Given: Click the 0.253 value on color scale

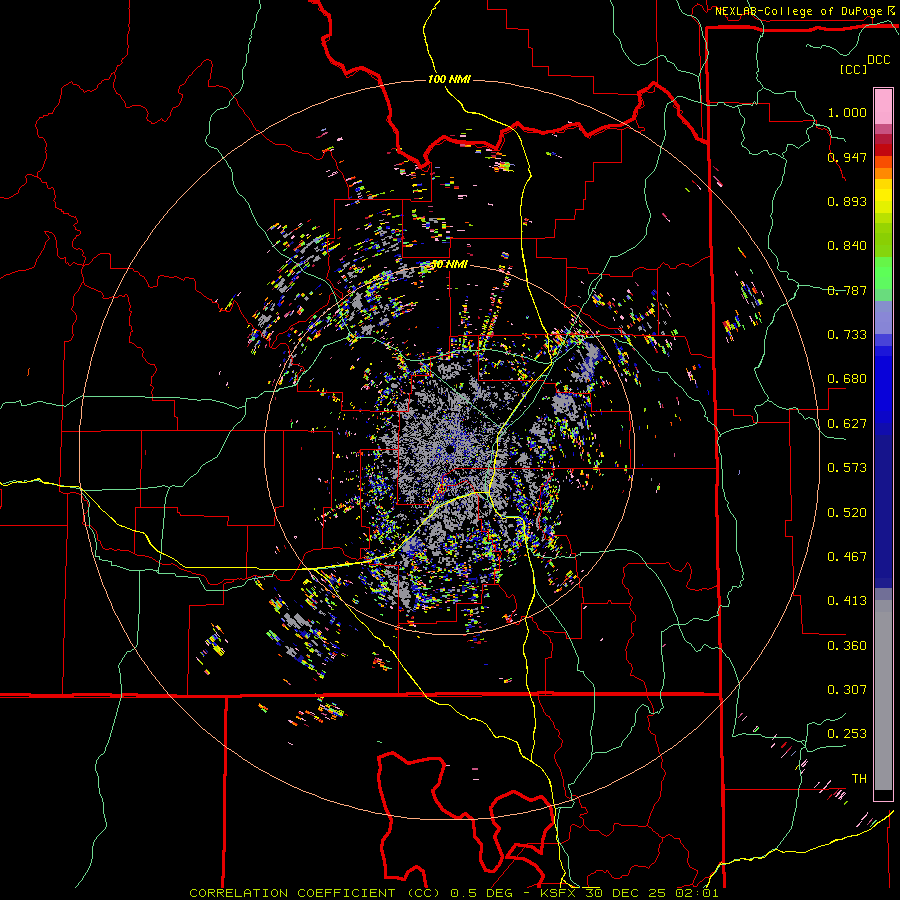Looking at the screenshot, I should (847, 734).
